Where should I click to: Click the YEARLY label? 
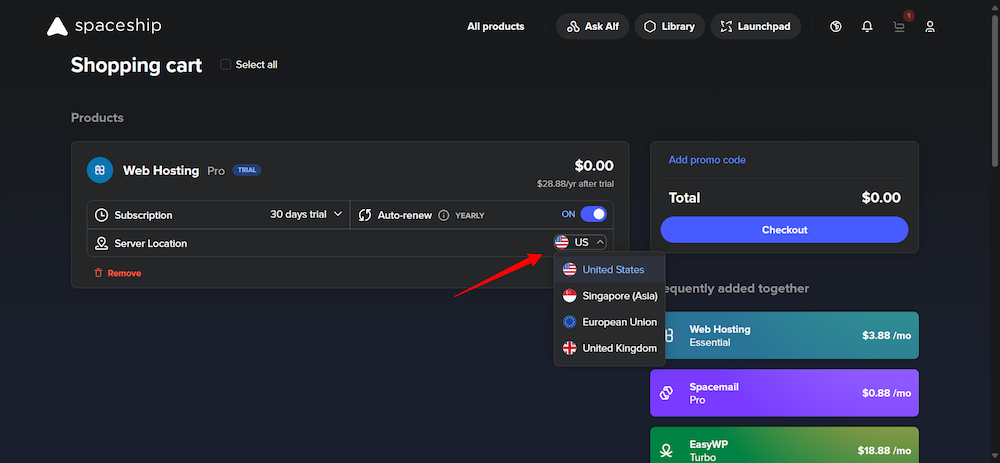[x=469, y=216]
